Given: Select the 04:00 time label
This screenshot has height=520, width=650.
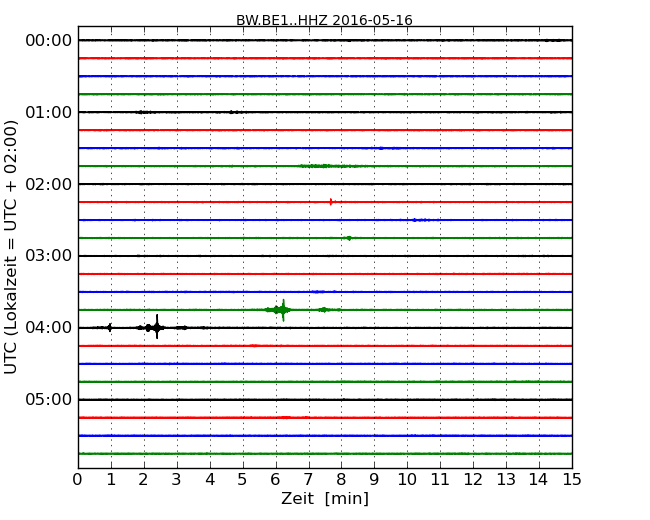Looking at the screenshot, I should [x=49, y=328].
